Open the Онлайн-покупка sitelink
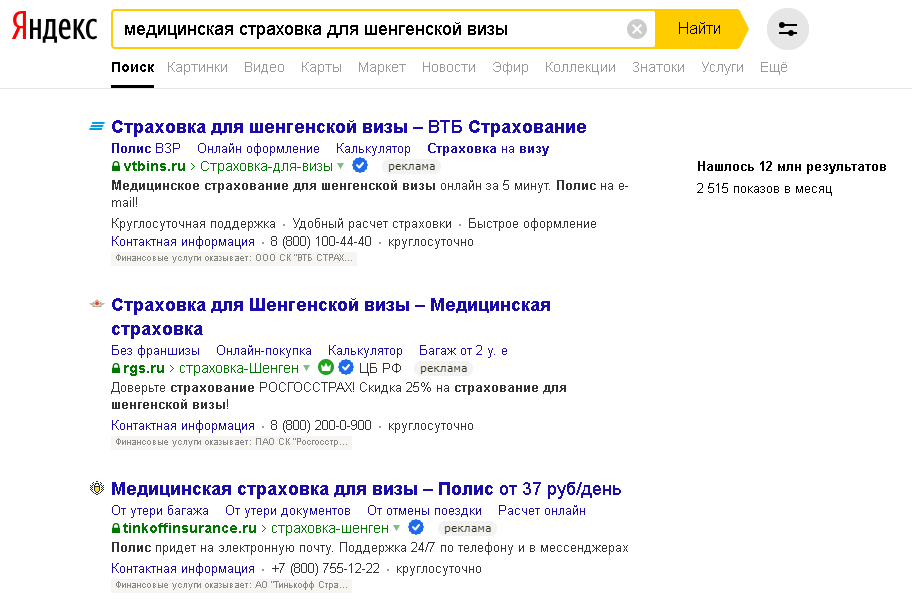The width and height of the screenshot is (912, 600). (264, 351)
